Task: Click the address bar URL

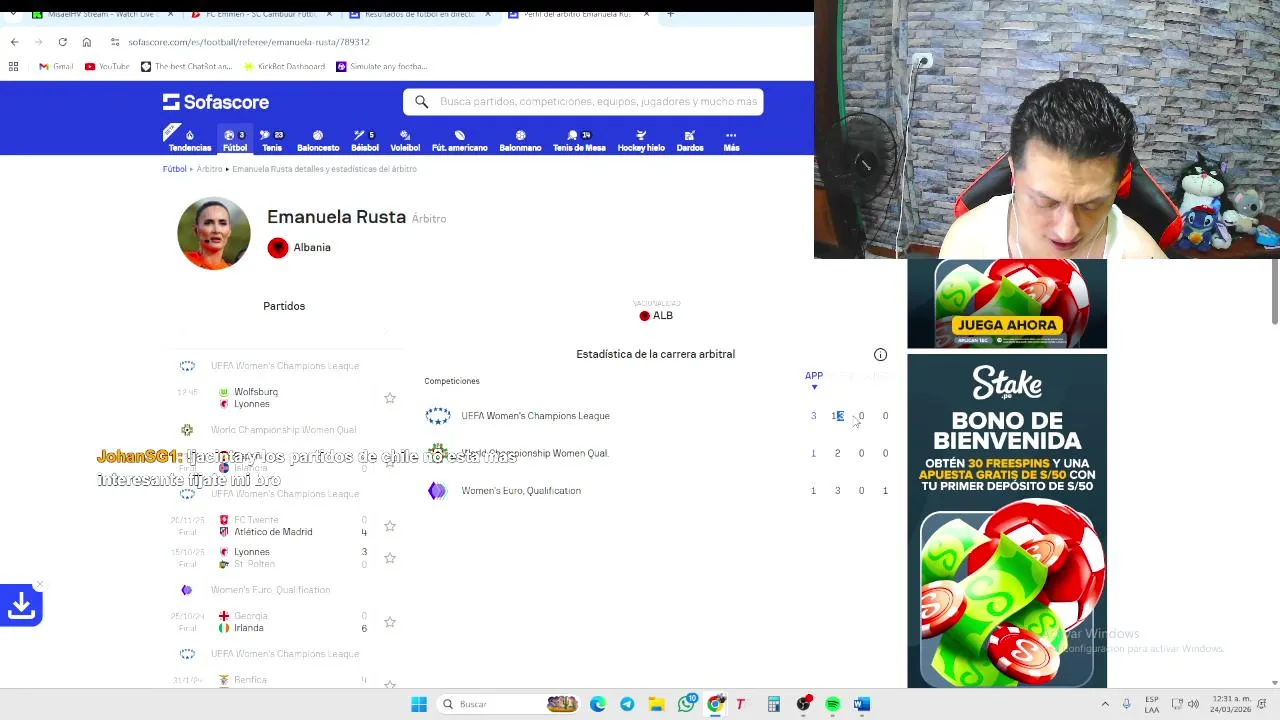Action: pyautogui.click(x=249, y=42)
